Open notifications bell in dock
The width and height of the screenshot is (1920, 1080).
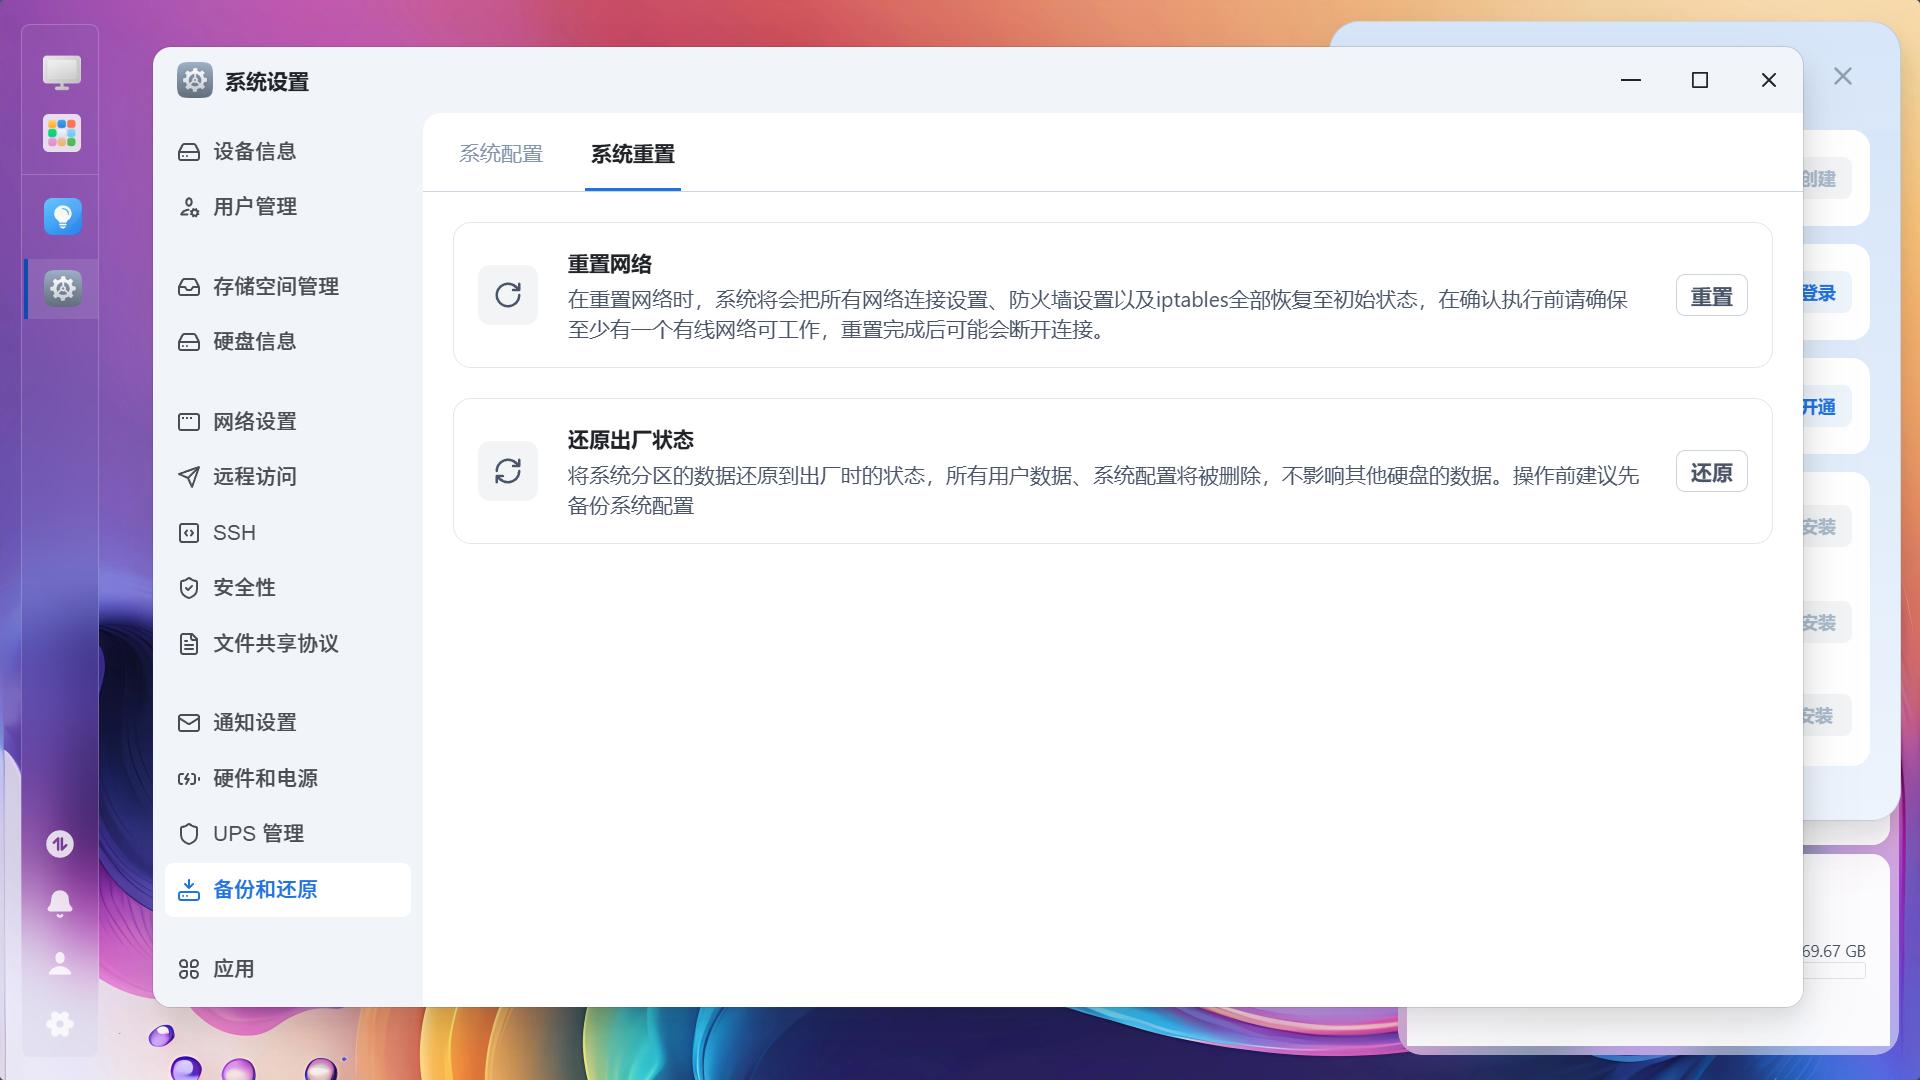click(60, 903)
